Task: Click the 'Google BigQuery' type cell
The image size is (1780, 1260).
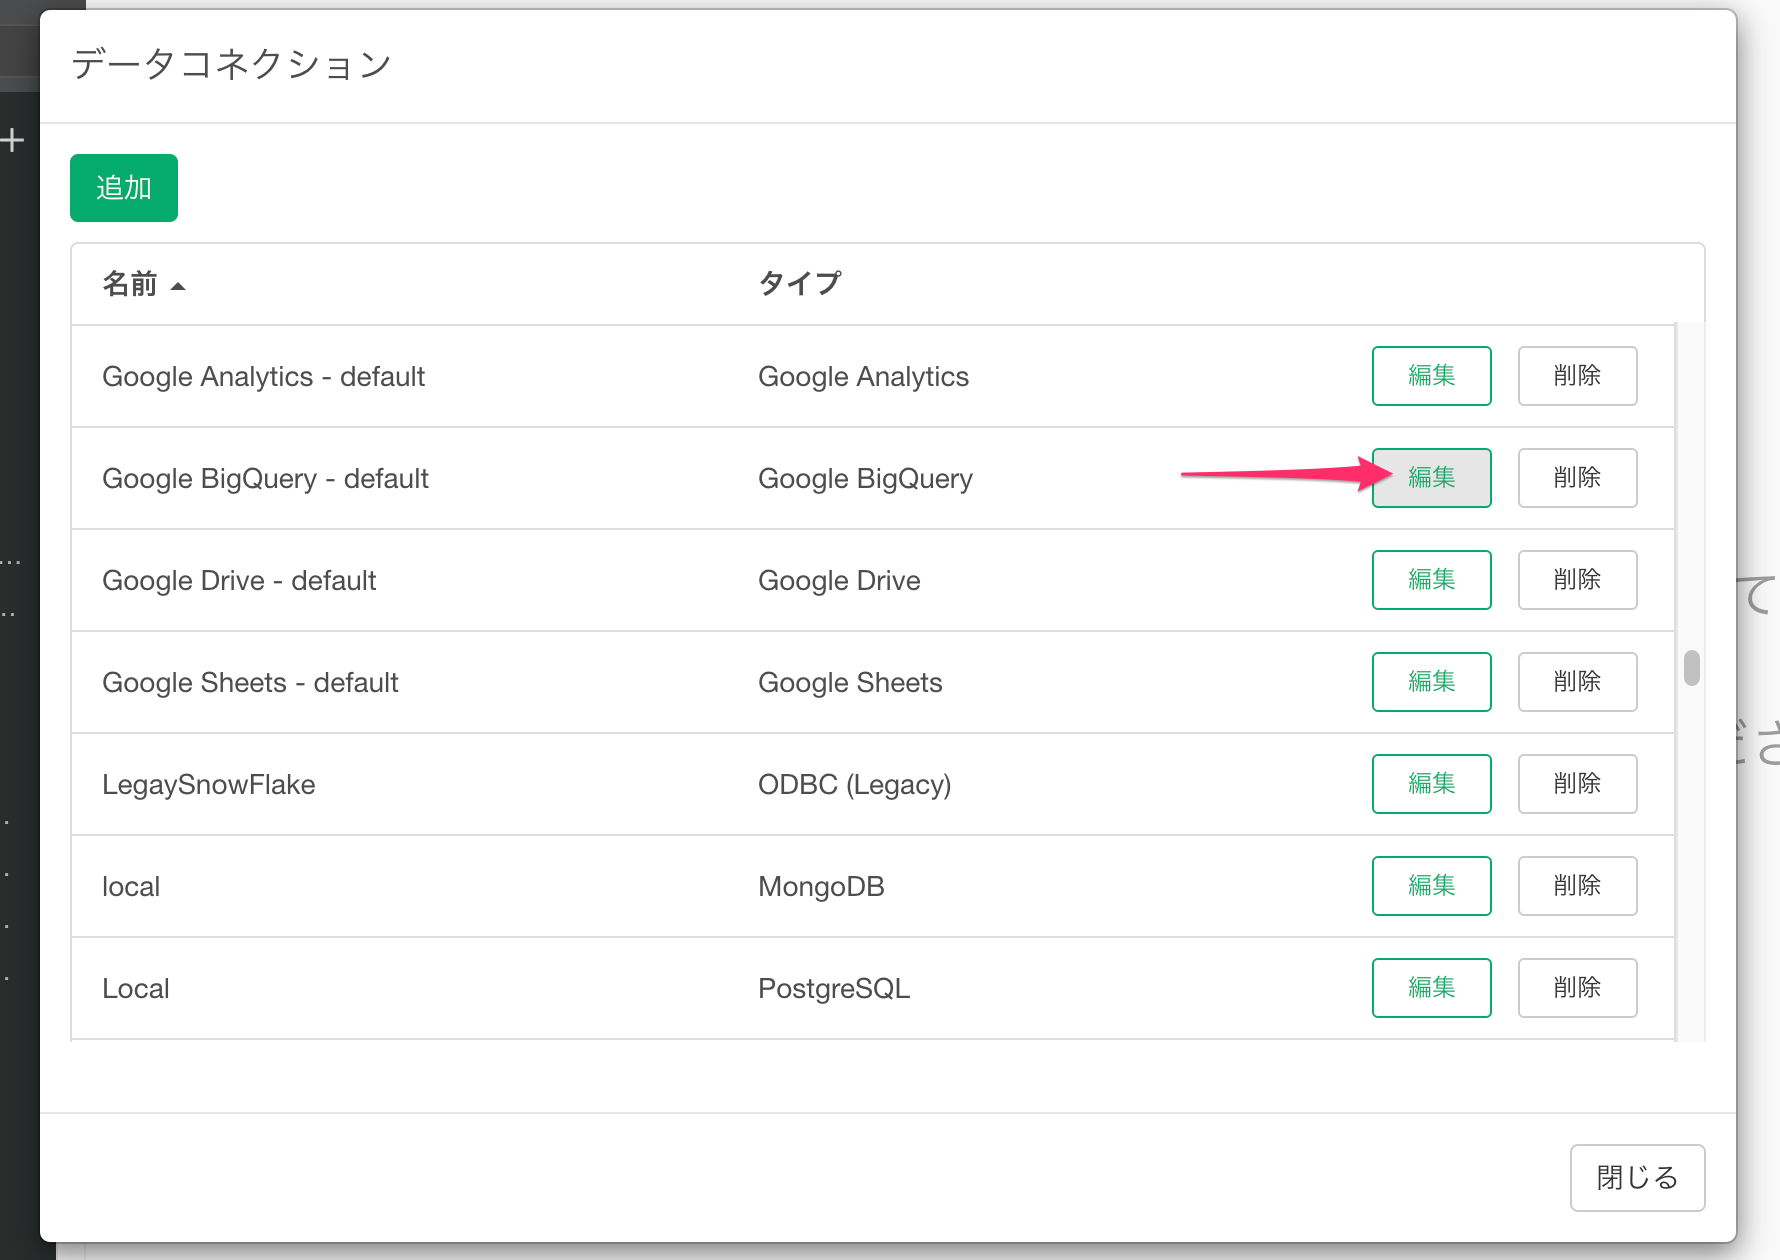Action: pyautogui.click(x=865, y=479)
